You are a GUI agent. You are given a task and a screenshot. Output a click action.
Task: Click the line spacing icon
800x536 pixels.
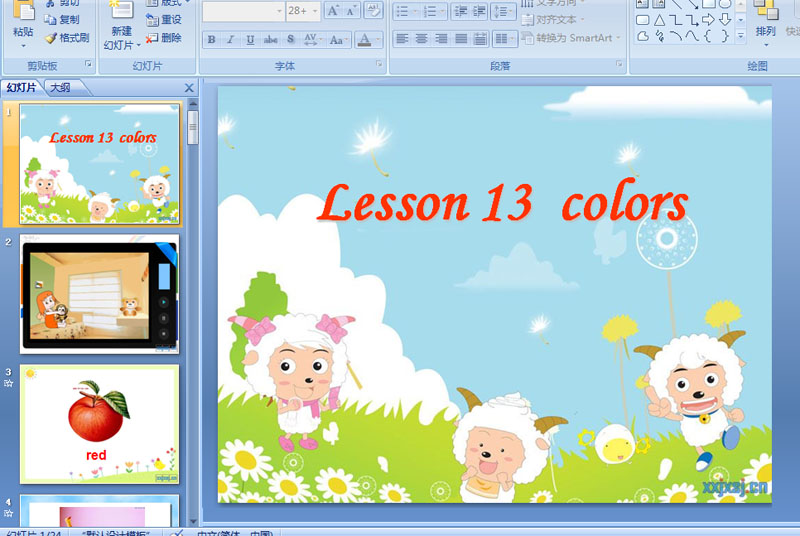pyautogui.click(x=499, y=11)
